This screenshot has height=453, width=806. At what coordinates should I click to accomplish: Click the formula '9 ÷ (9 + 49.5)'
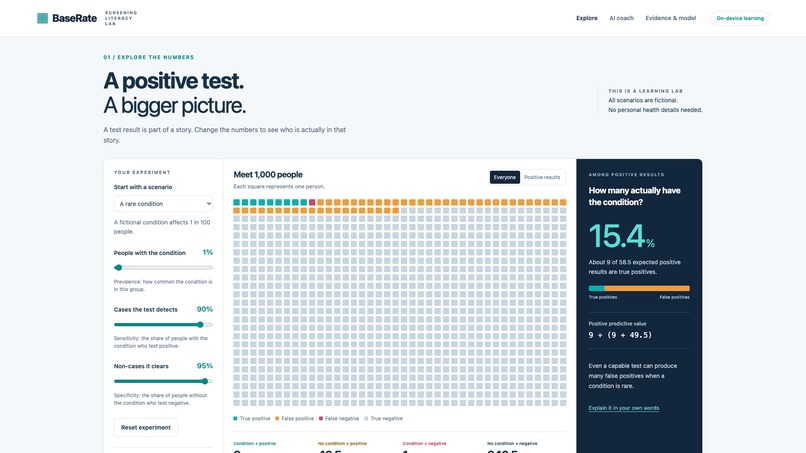[620, 335]
